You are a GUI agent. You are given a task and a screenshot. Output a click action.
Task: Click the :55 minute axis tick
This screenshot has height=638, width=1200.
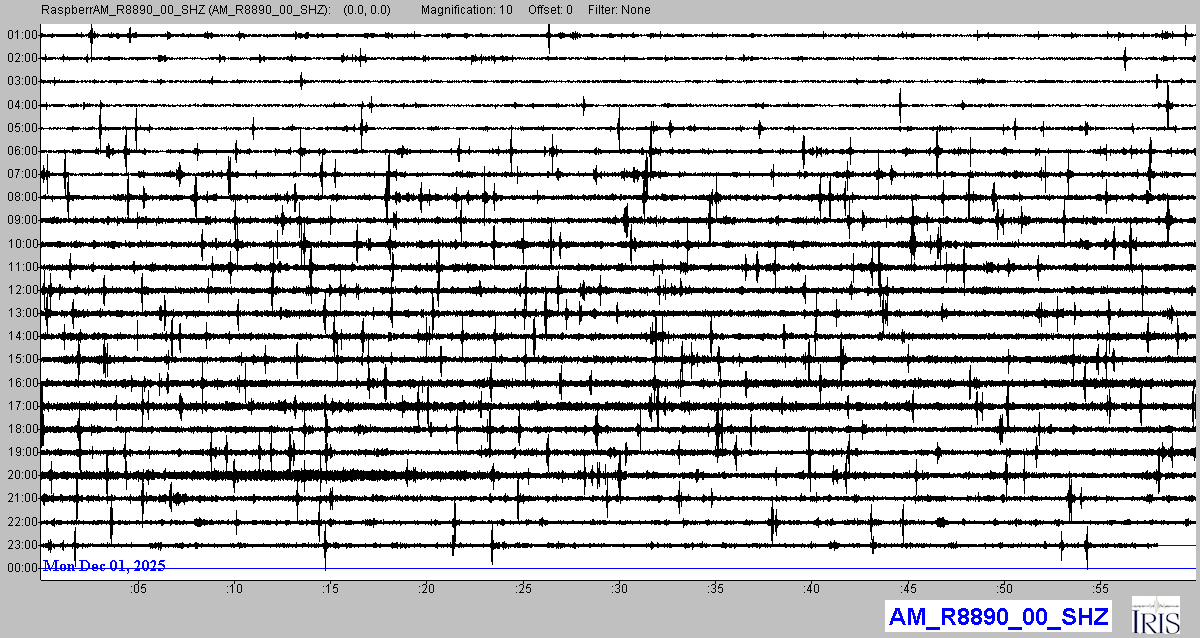tap(1100, 589)
